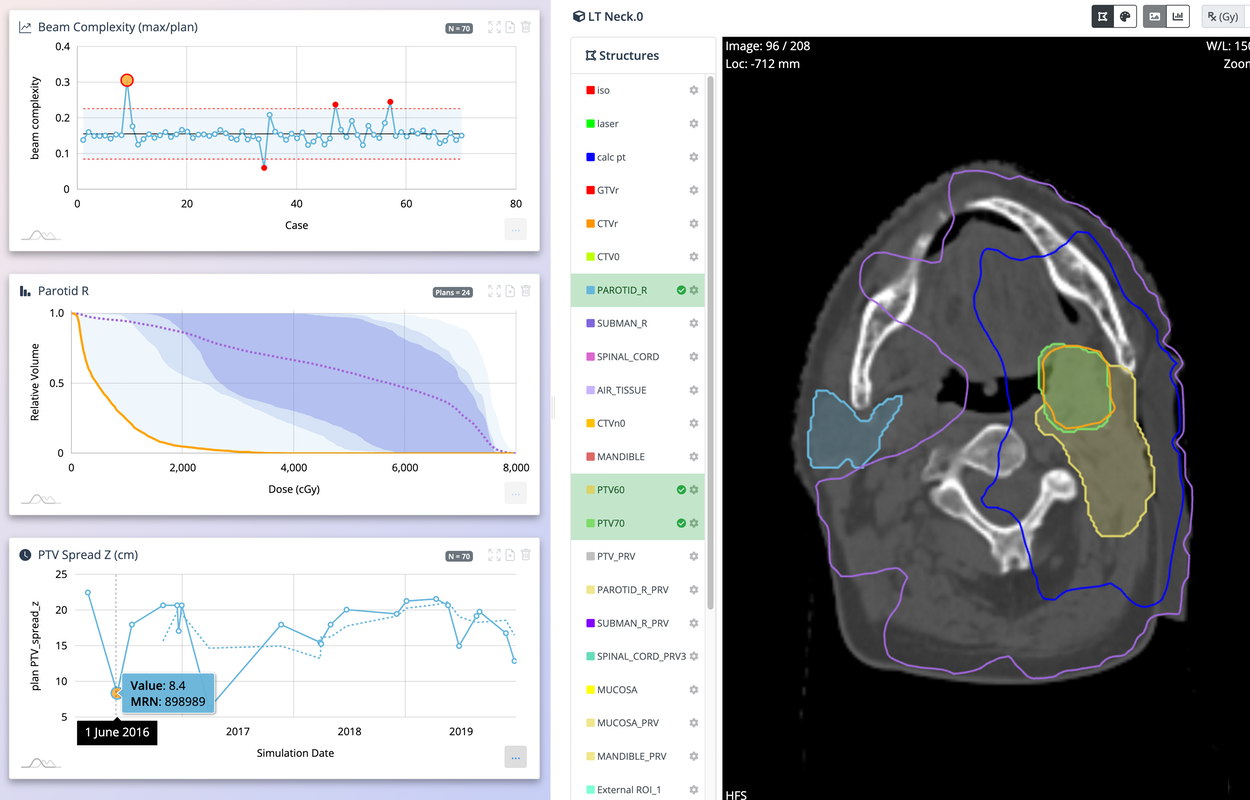Select the MUCOSA_PRV structure row

click(x=637, y=723)
